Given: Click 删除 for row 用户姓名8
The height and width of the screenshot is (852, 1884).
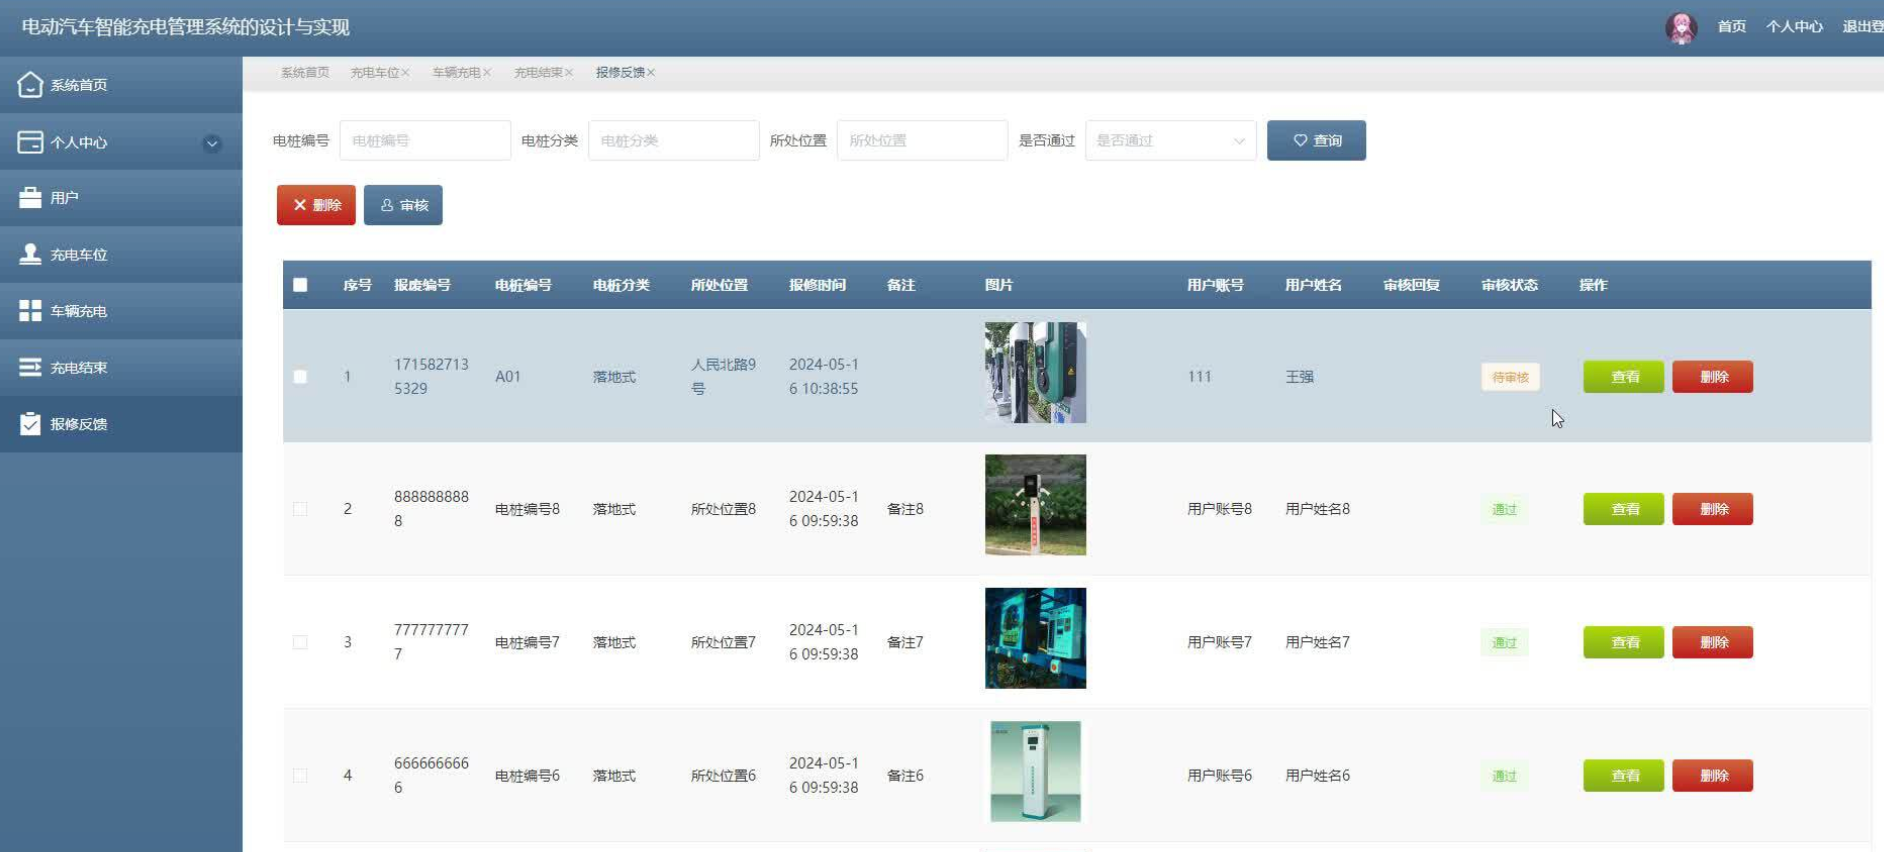Looking at the screenshot, I should point(1713,509).
